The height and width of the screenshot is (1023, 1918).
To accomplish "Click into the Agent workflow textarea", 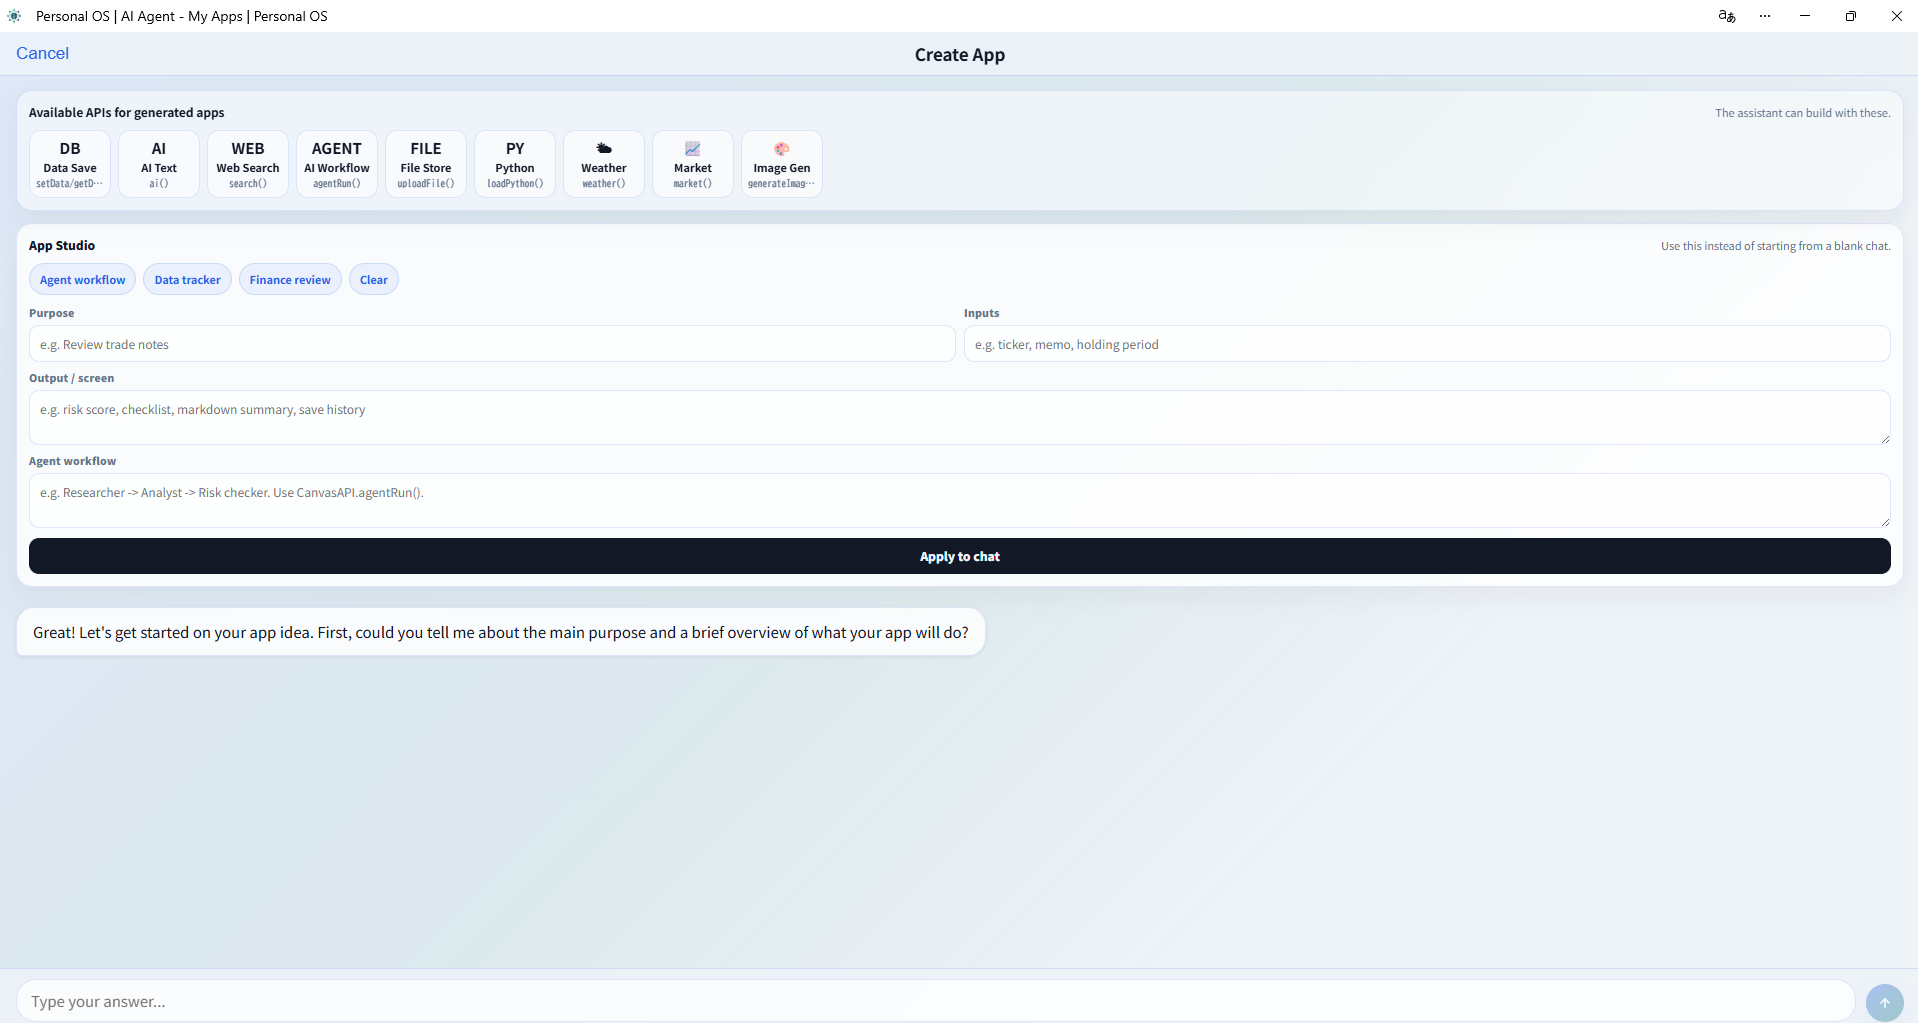I will pos(960,500).
